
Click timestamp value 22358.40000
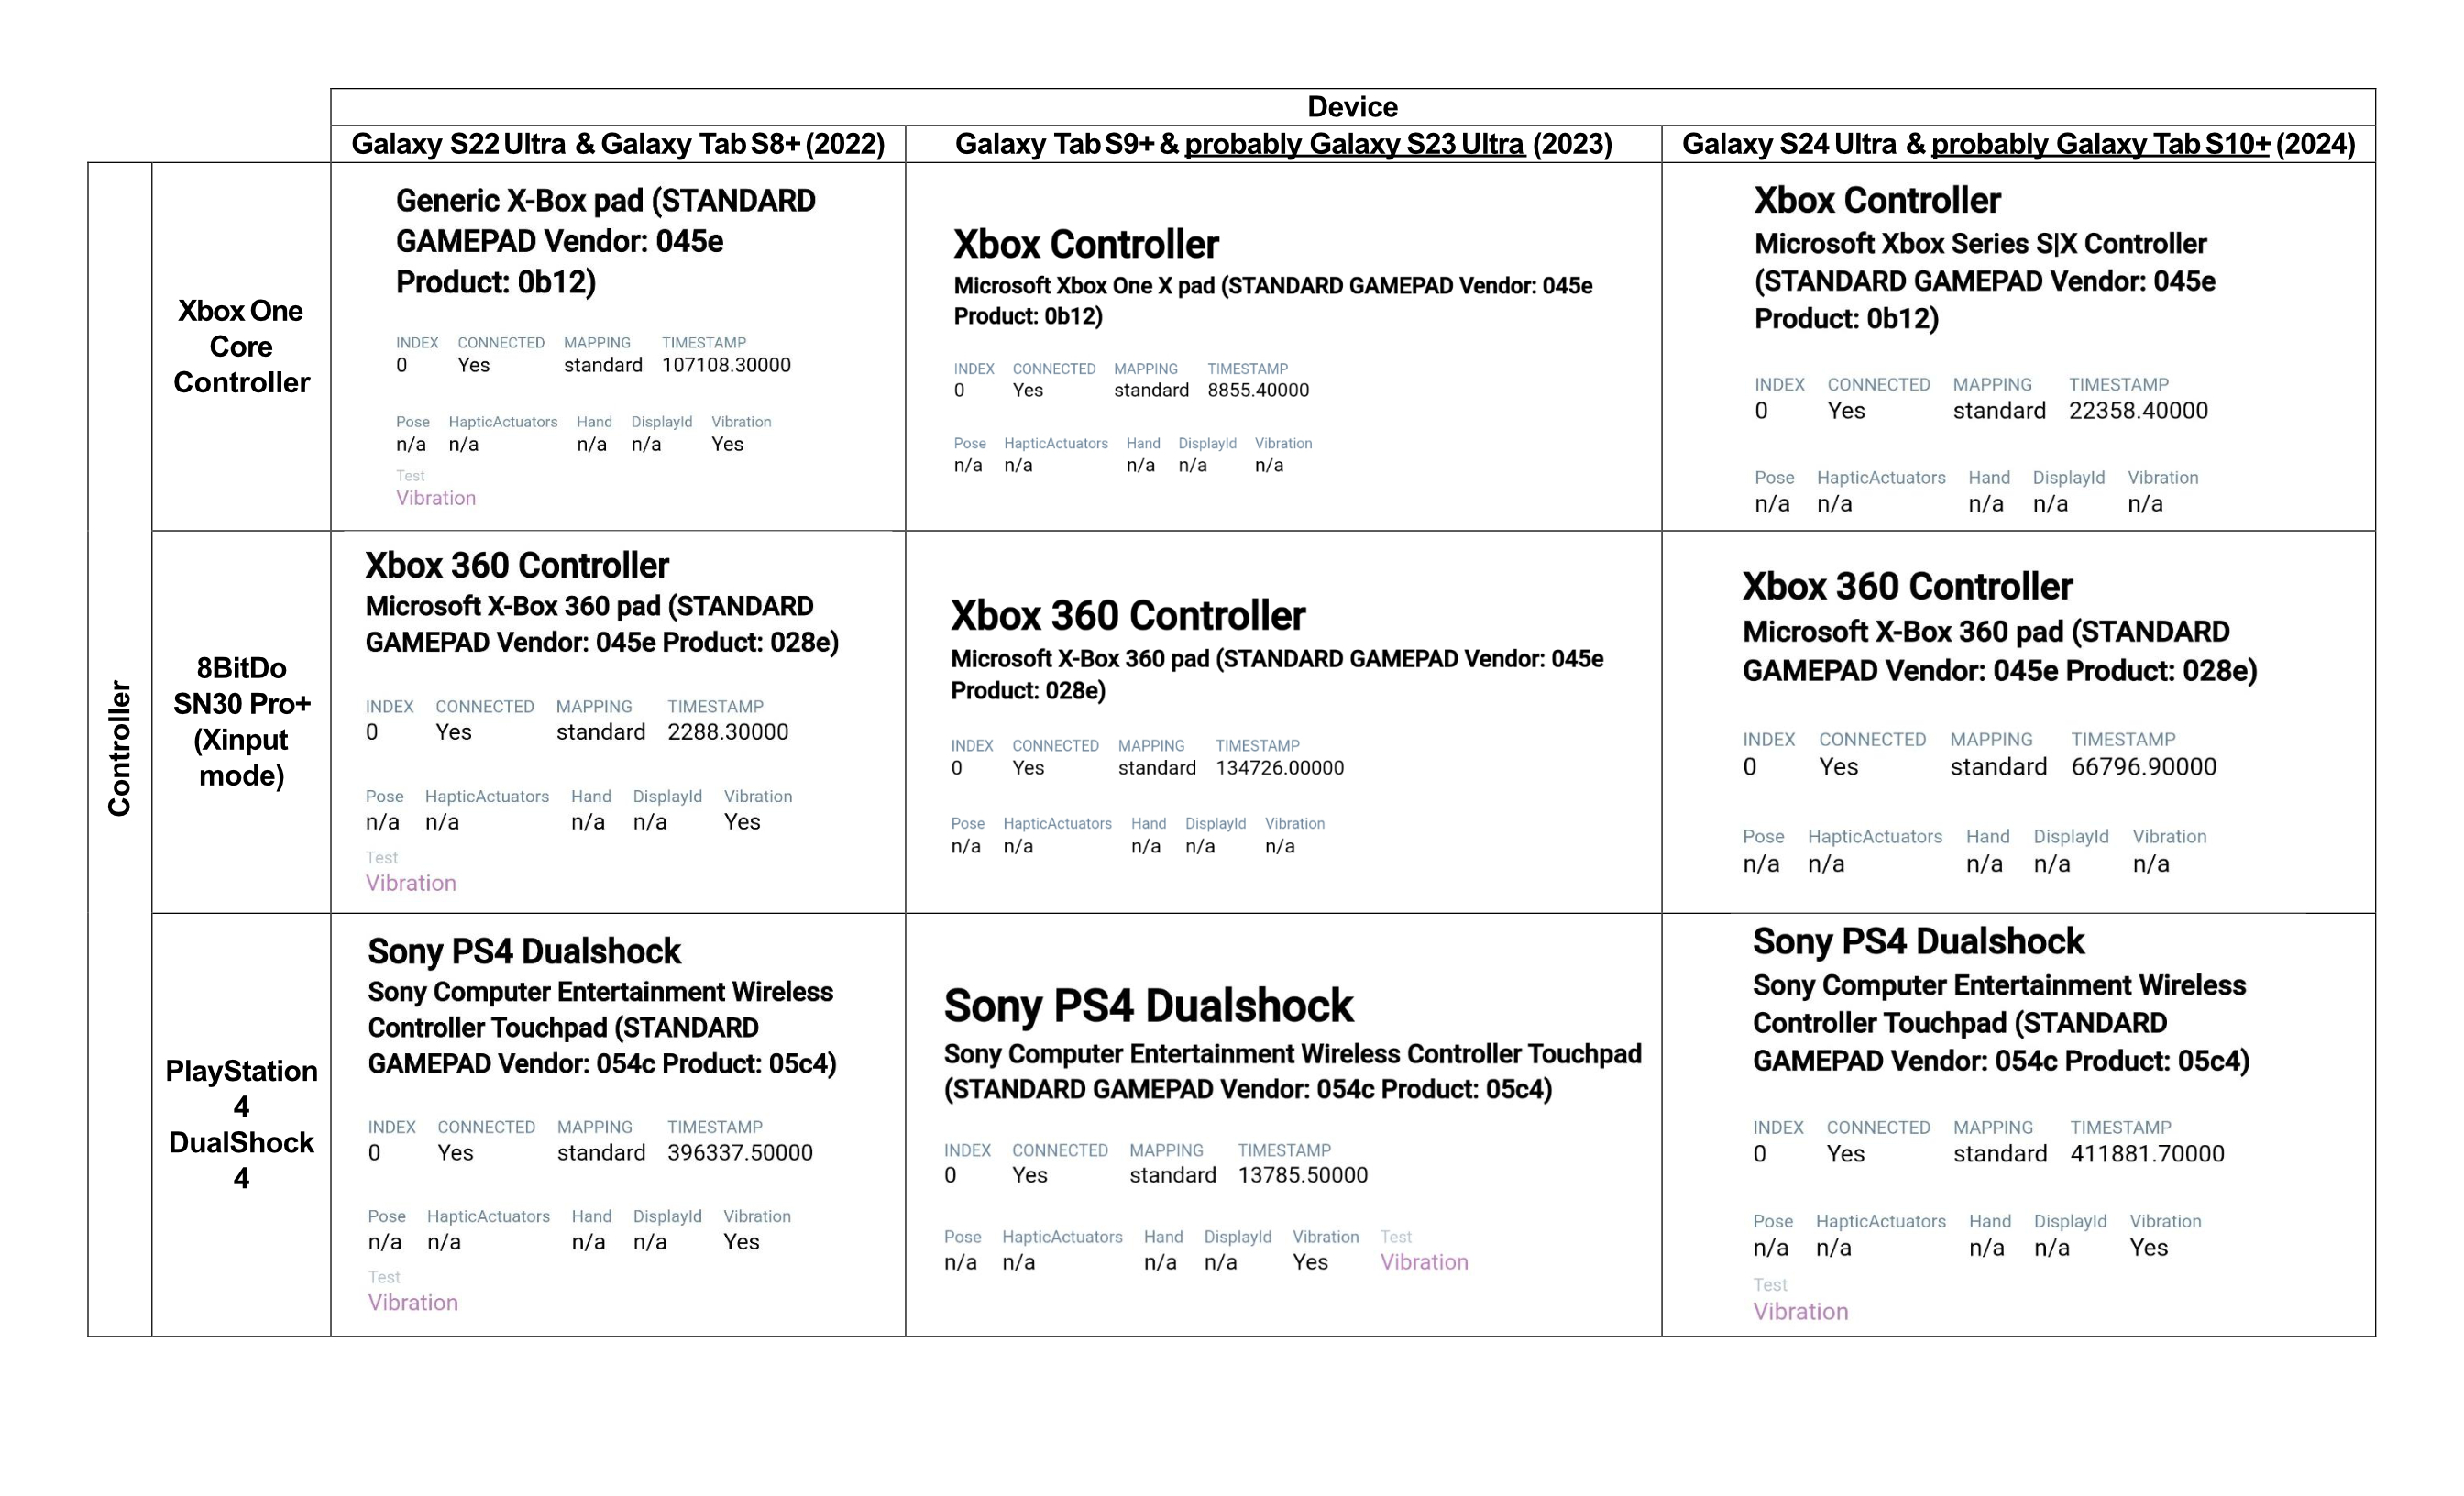click(2138, 410)
